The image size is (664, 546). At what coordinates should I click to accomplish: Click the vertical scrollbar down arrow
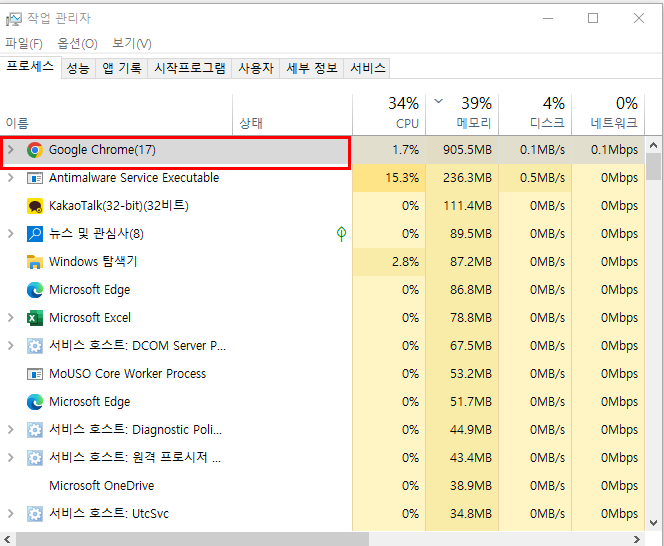[x=653, y=523]
